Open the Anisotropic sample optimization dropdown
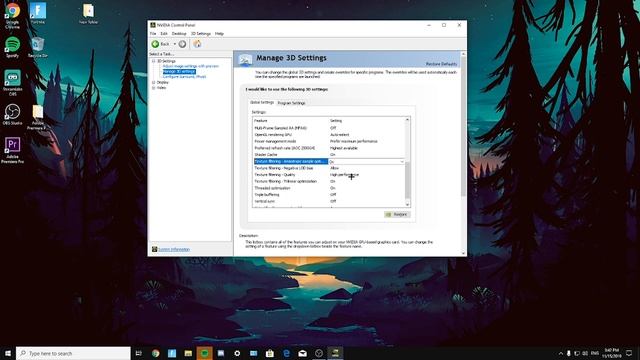The height and width of the screenshot is (360, 640). click(x=402, y=162)
